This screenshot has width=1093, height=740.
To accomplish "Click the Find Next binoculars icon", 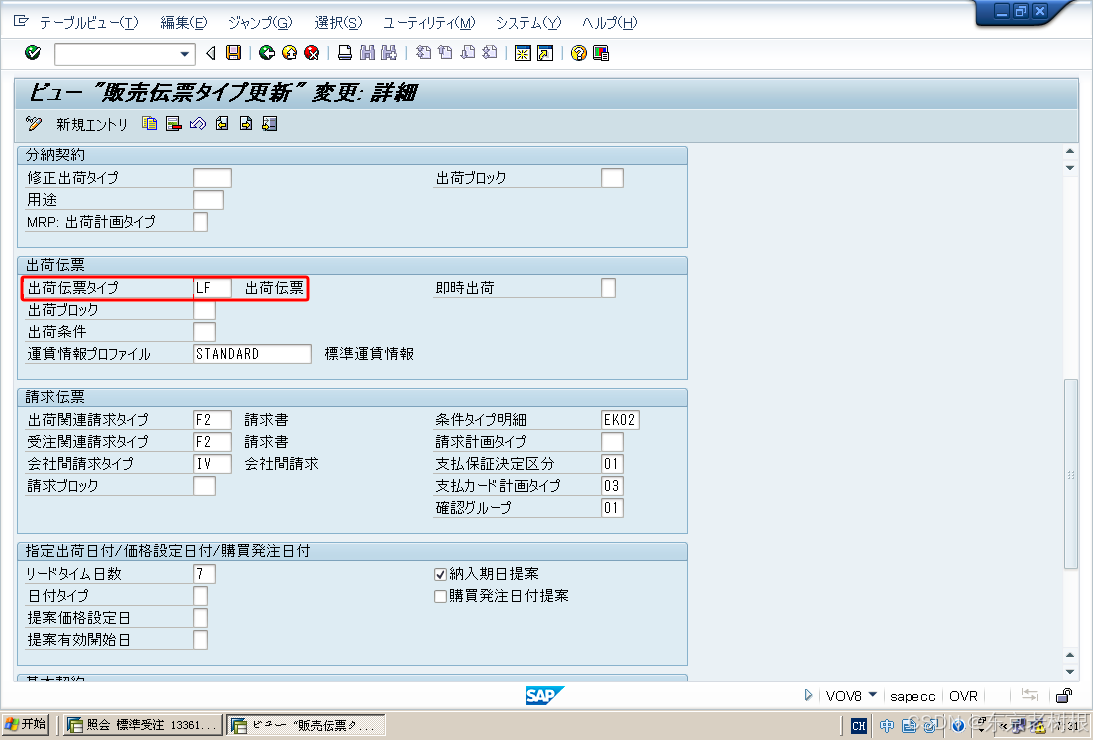I will point(389,53).
